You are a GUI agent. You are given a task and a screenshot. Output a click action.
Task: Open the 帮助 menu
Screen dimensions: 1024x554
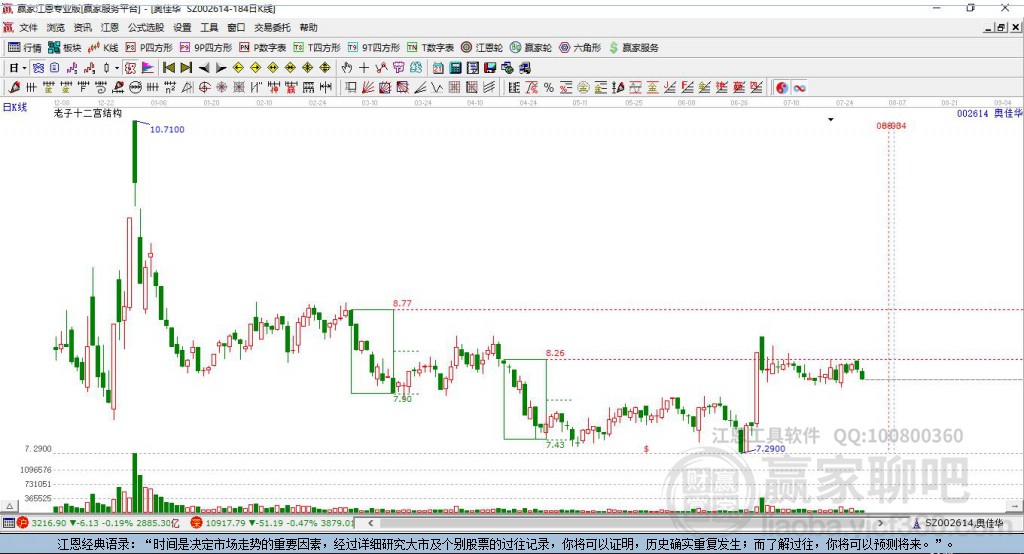308,27
